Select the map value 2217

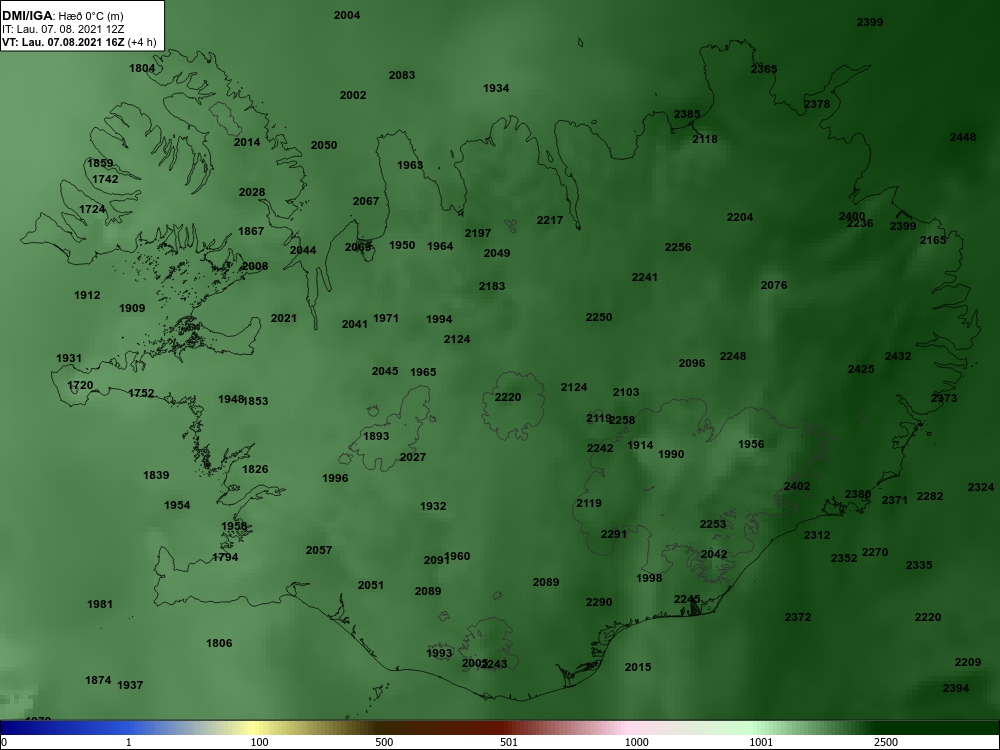pyautogui.click(x=550, y=220)
